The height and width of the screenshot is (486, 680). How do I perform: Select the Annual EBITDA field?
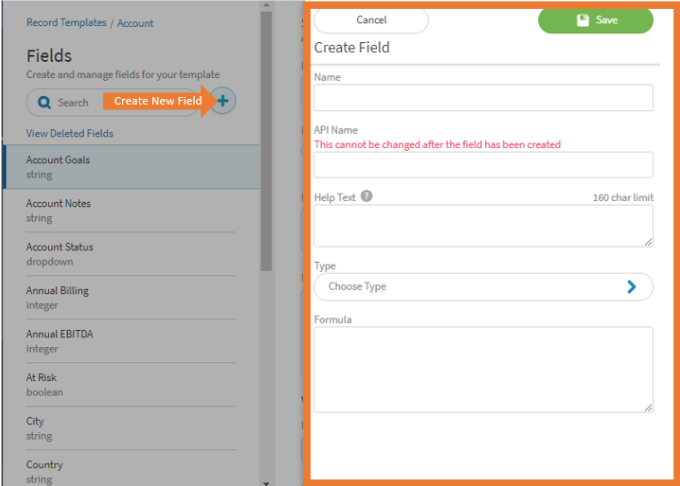[131, 341]
